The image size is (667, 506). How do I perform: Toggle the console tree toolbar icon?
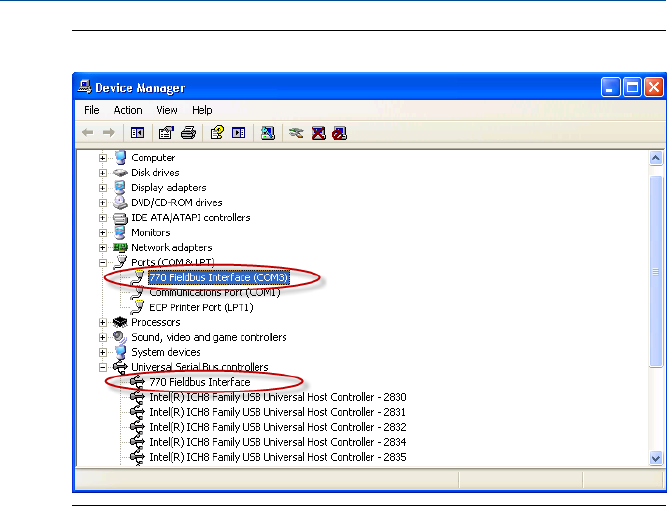[137, 132]
